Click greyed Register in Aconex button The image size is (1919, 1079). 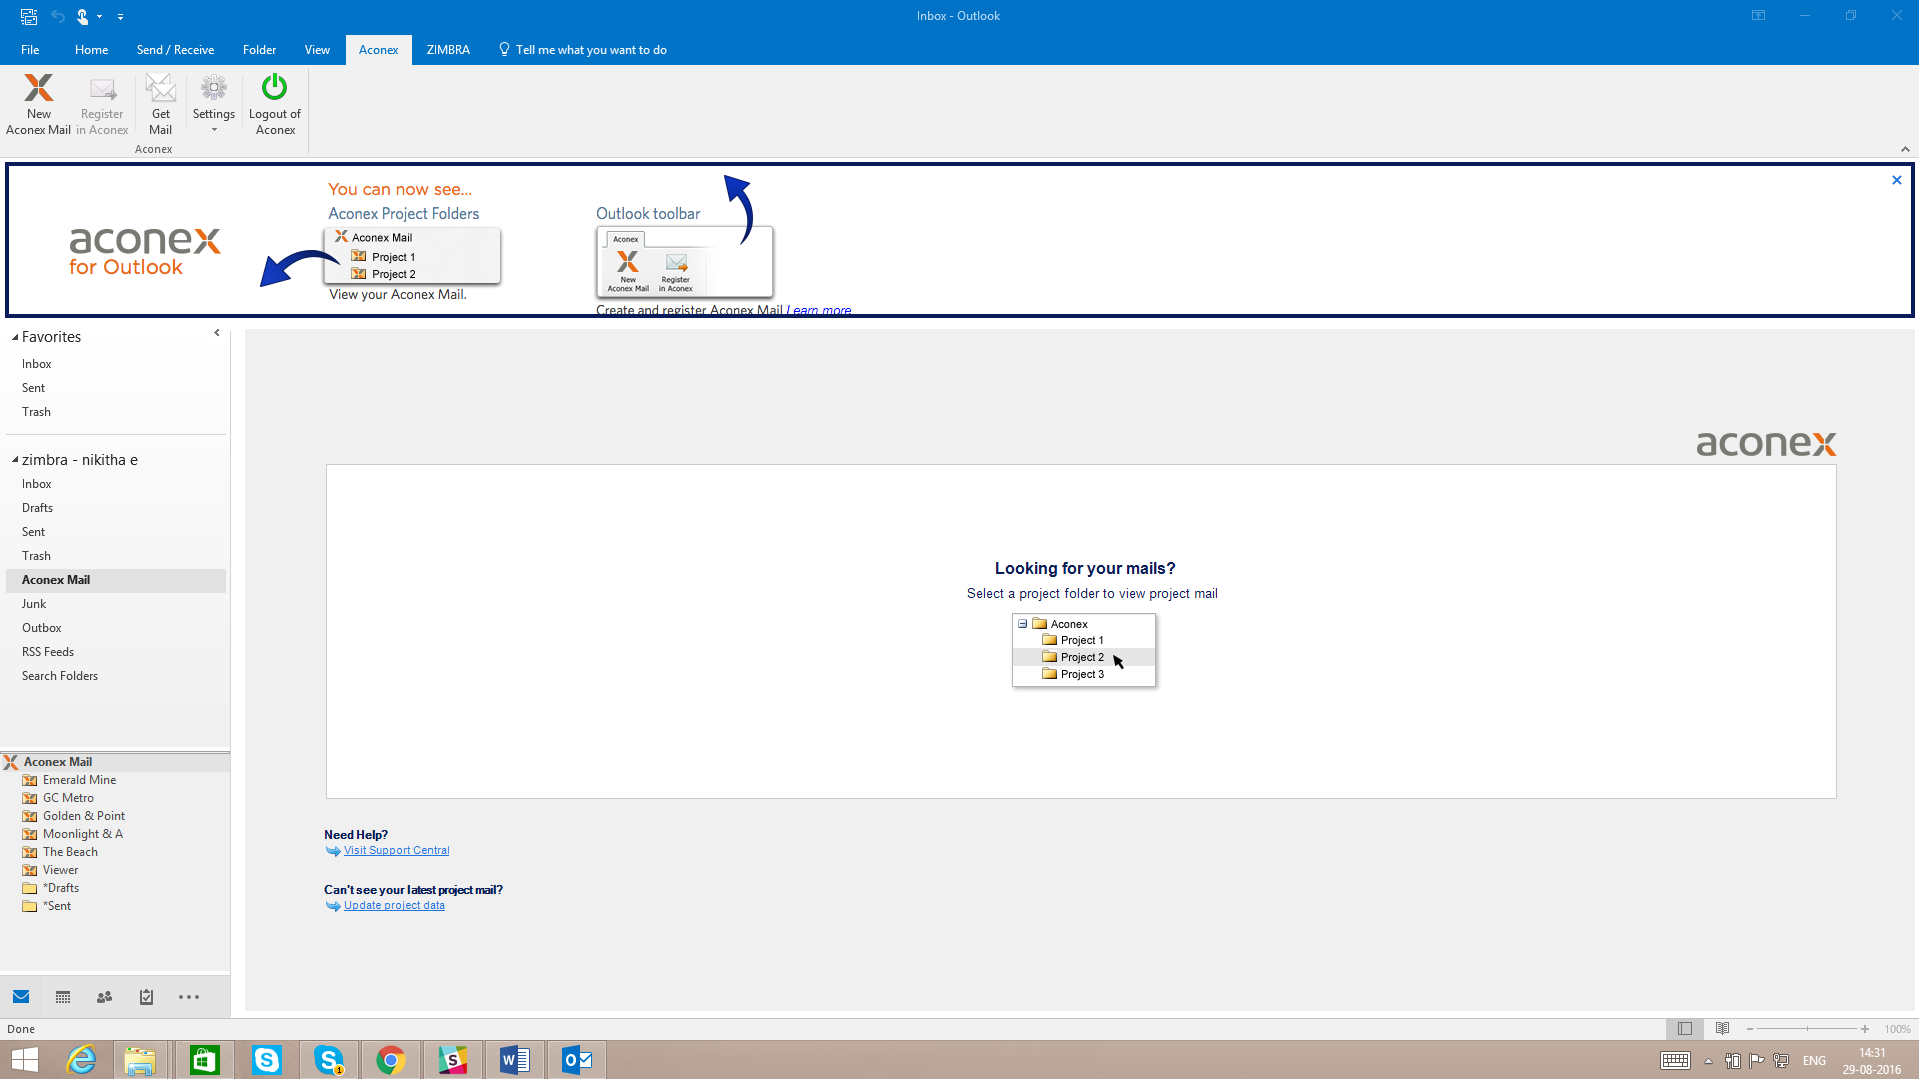(x=102, y=104)
